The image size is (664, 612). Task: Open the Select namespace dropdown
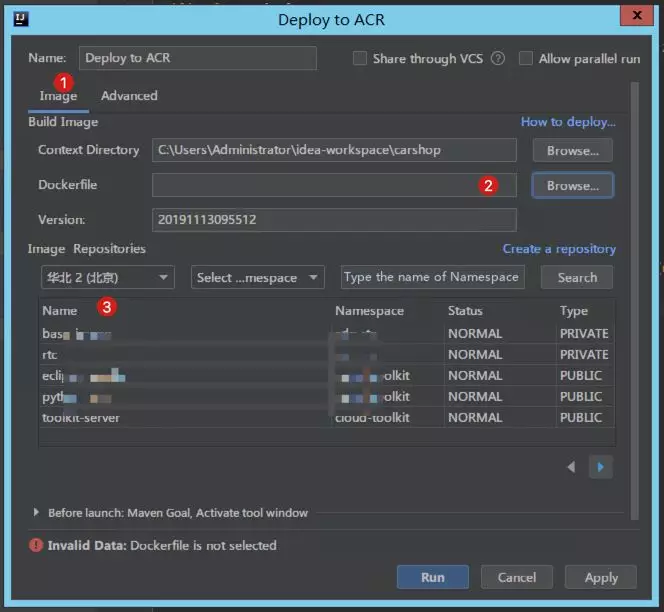tap(257, 277)
